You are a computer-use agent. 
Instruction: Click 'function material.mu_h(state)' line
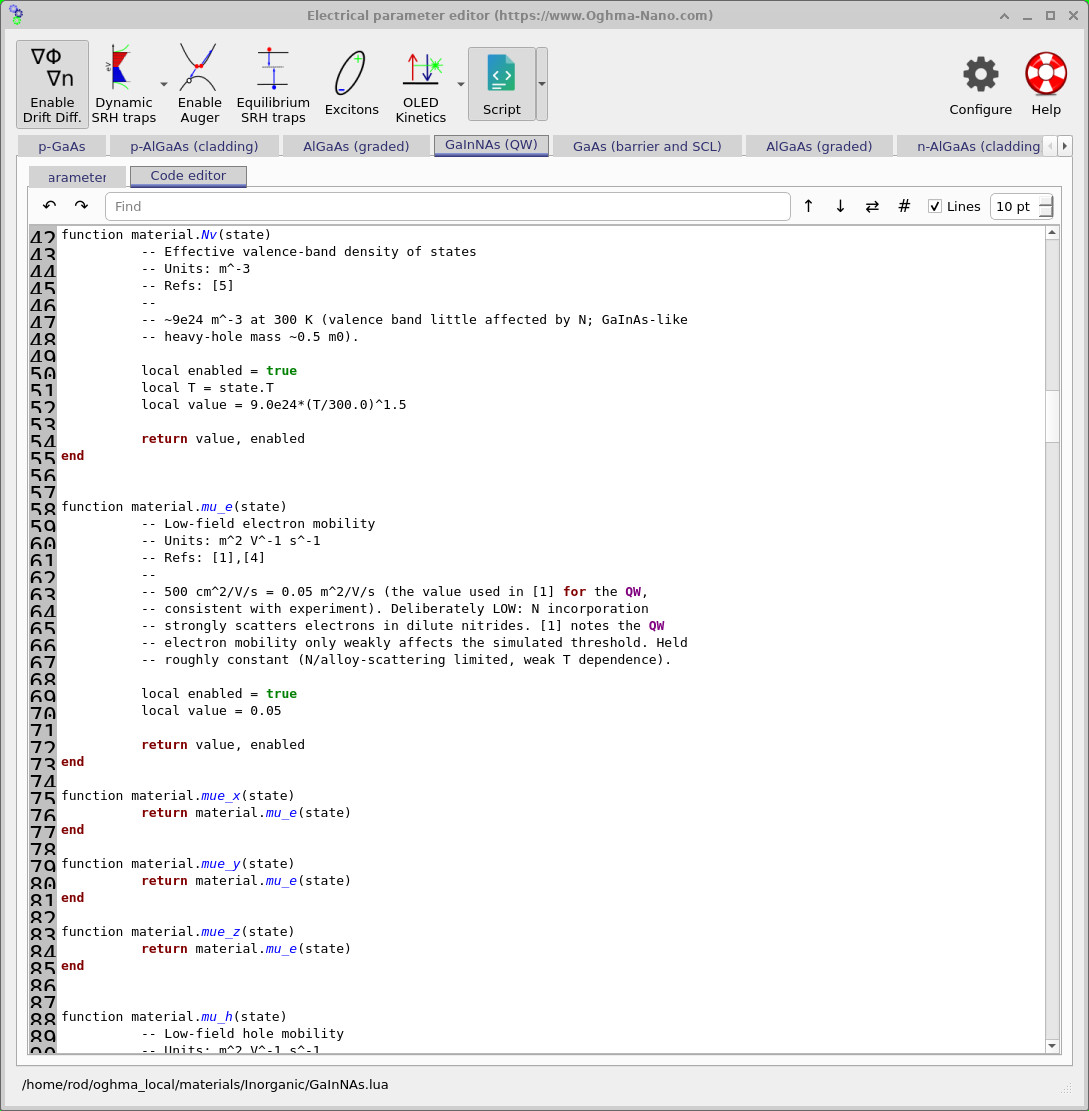[x=174, y=1017]
